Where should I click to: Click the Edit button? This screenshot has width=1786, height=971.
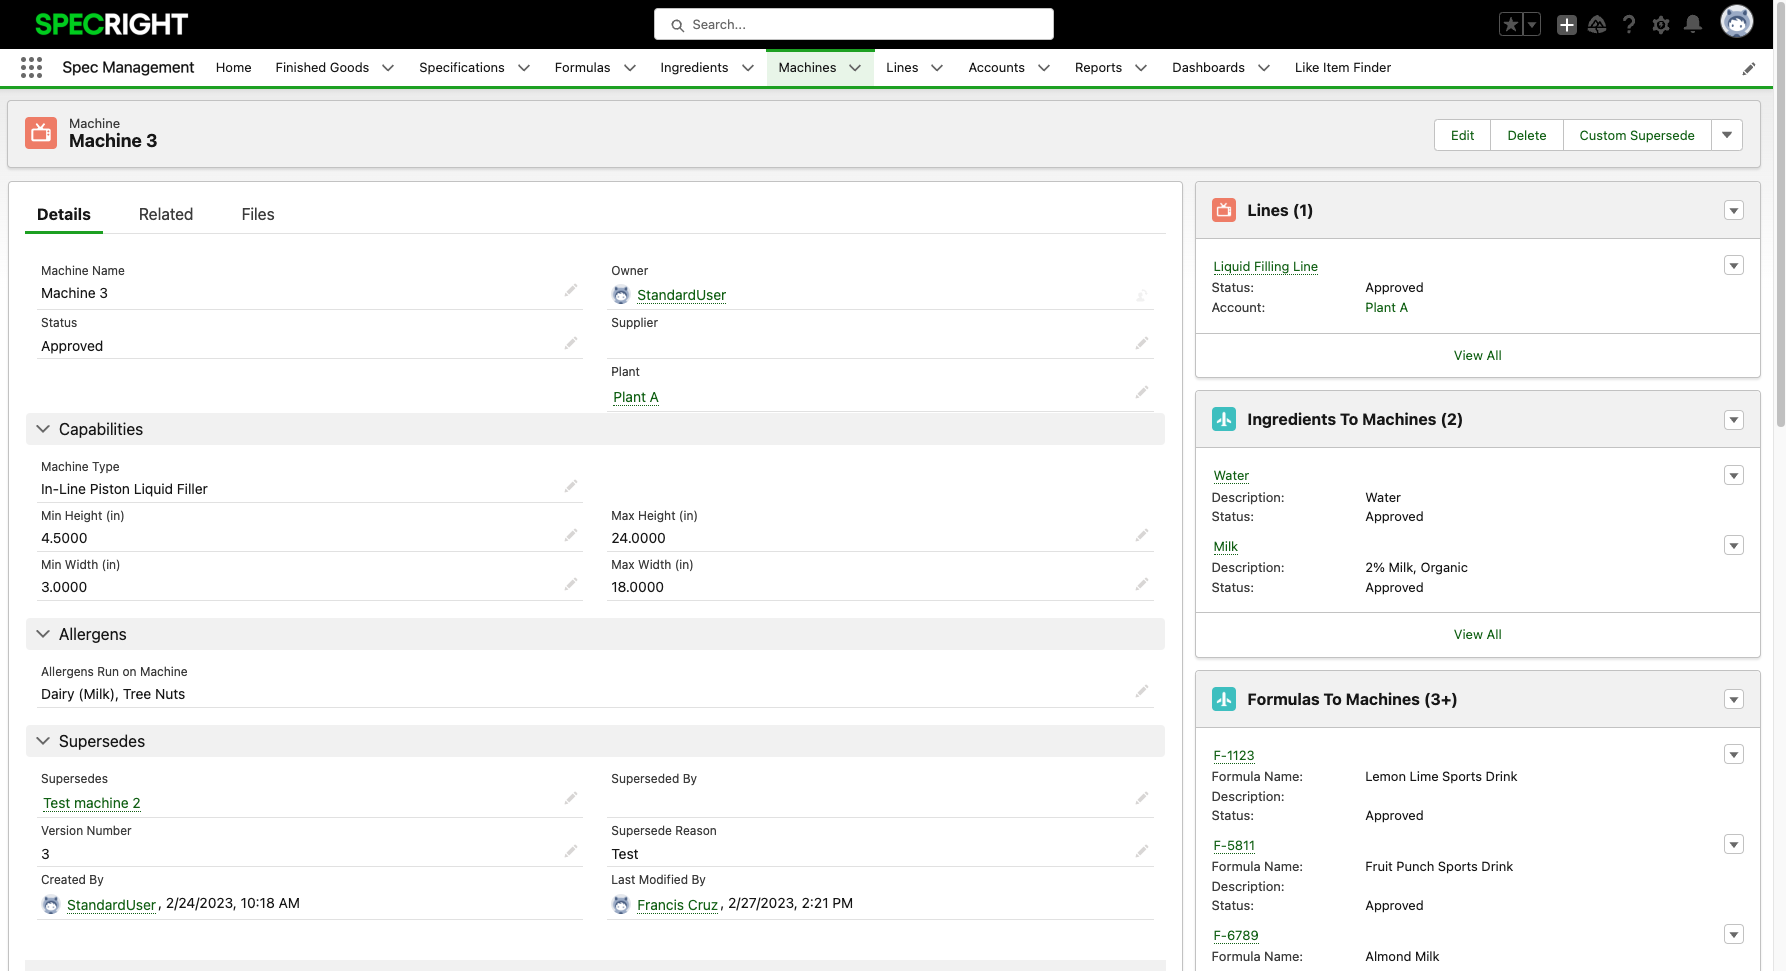pos(1462,135)
